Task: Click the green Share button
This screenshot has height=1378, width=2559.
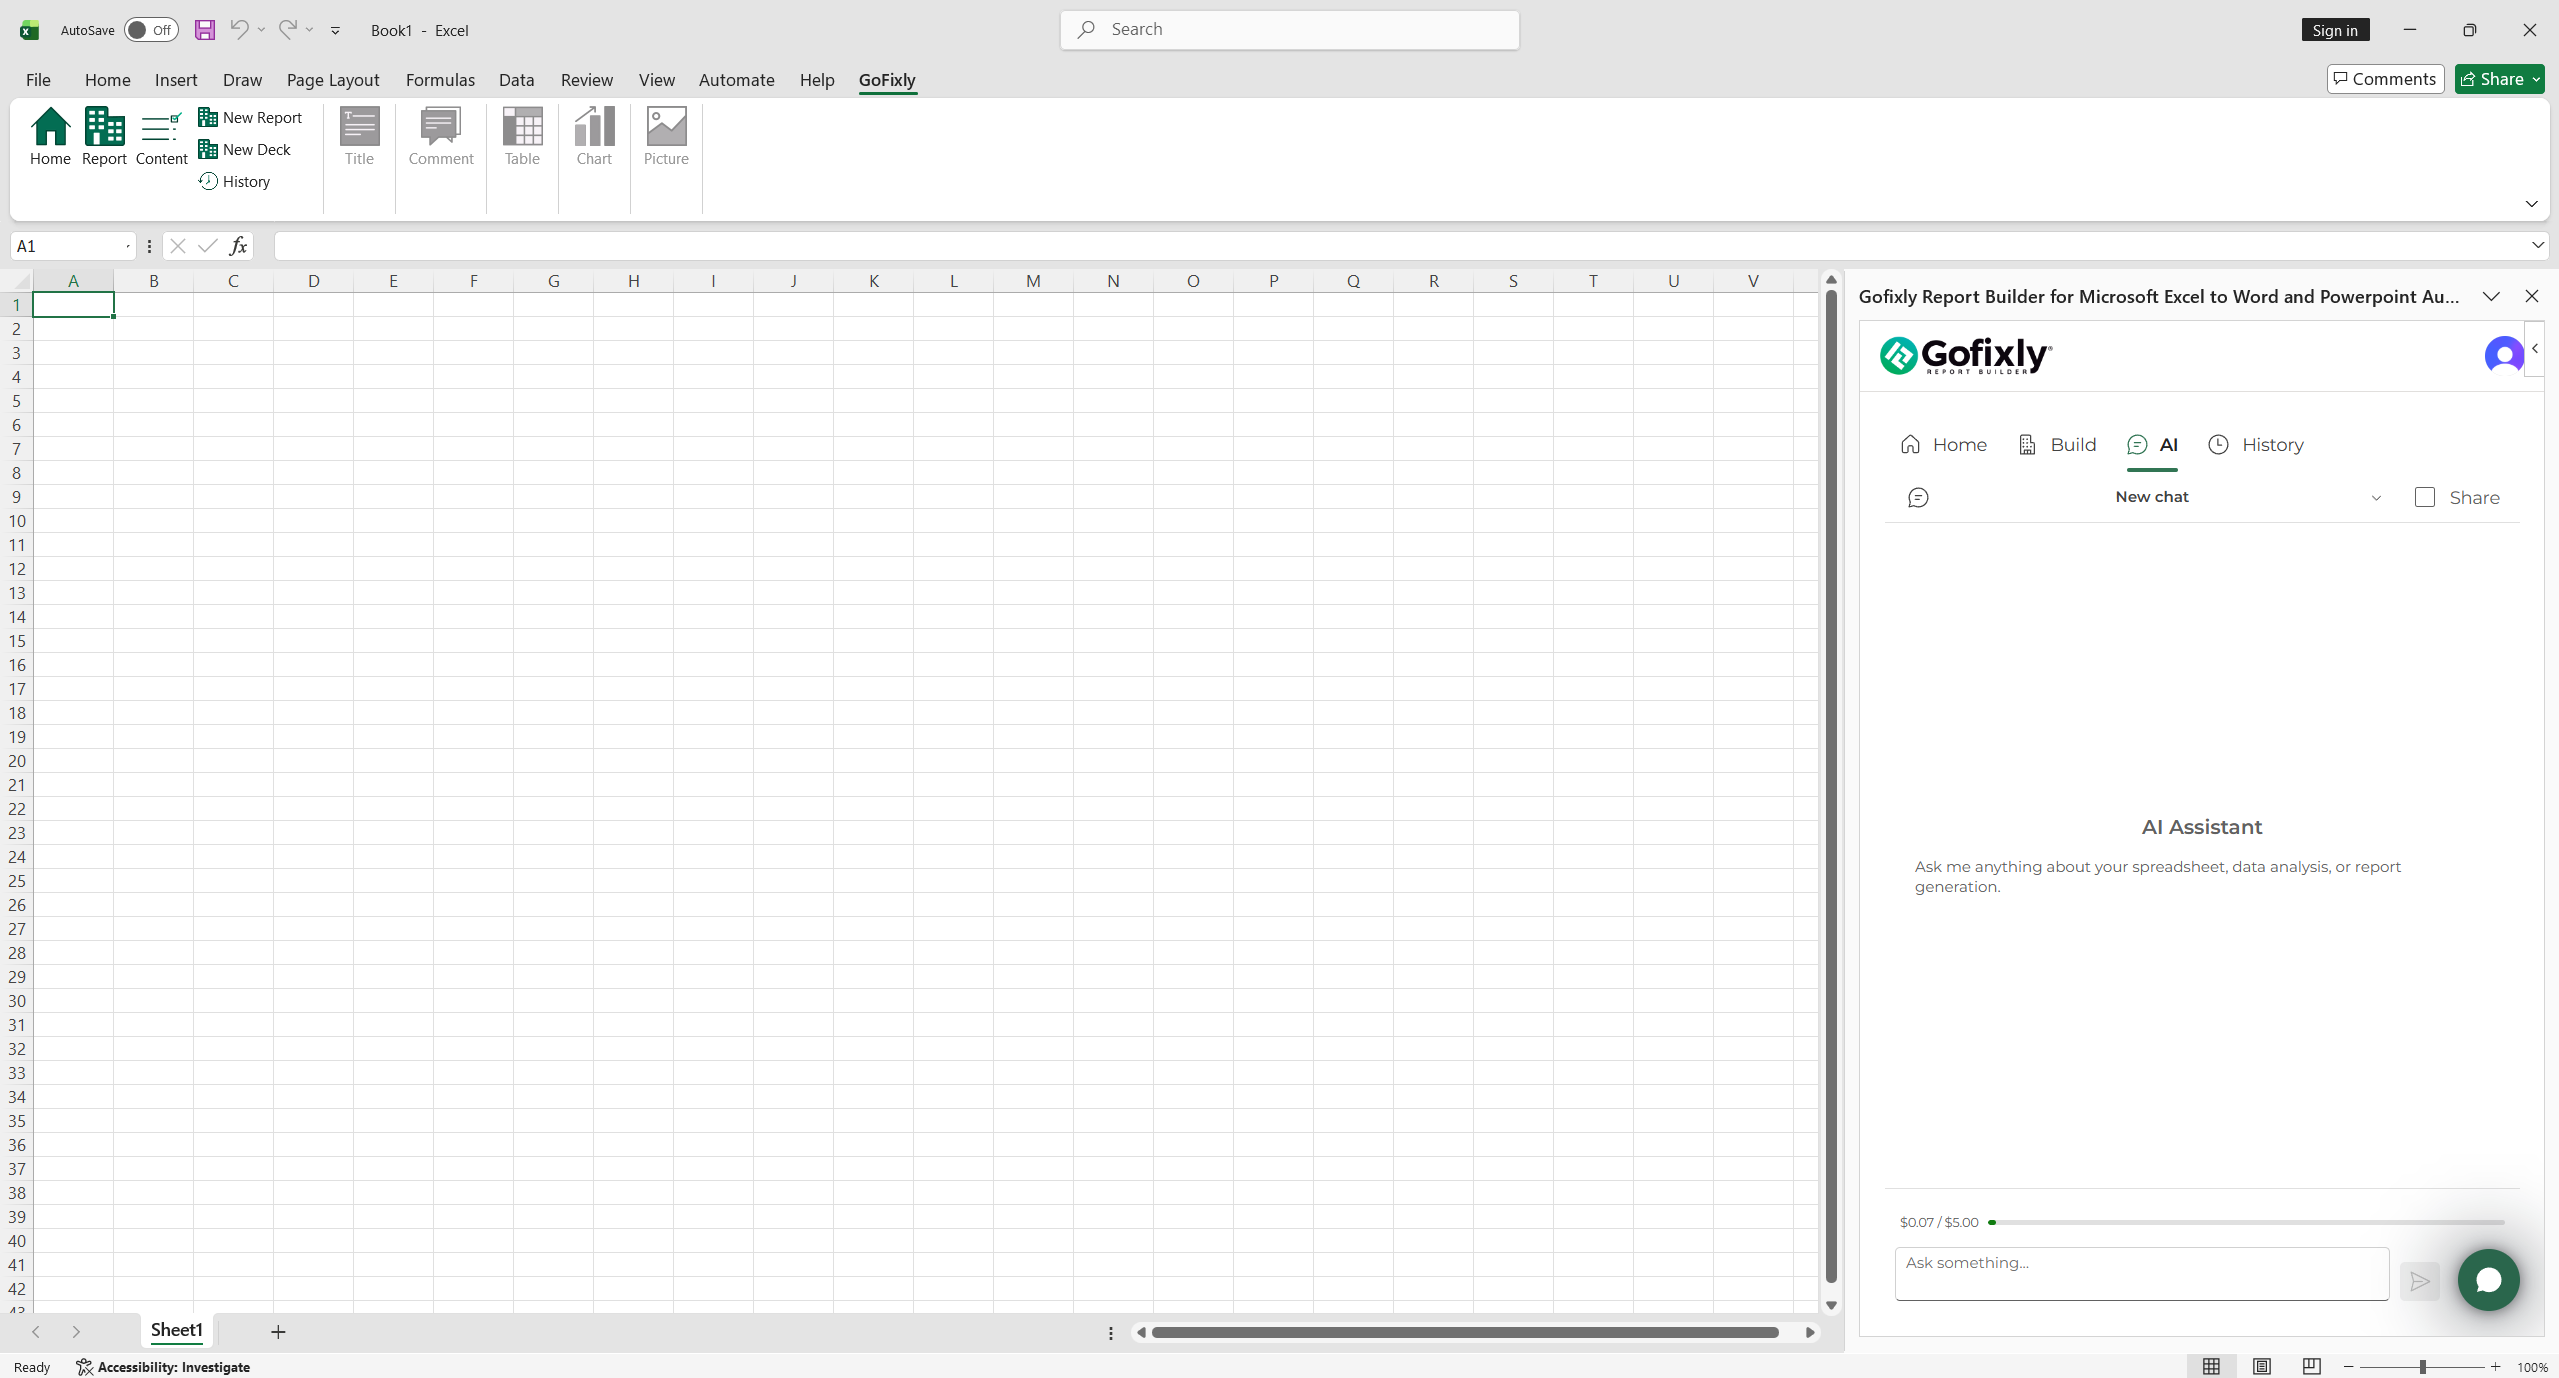Action: tap(2499, 79)
